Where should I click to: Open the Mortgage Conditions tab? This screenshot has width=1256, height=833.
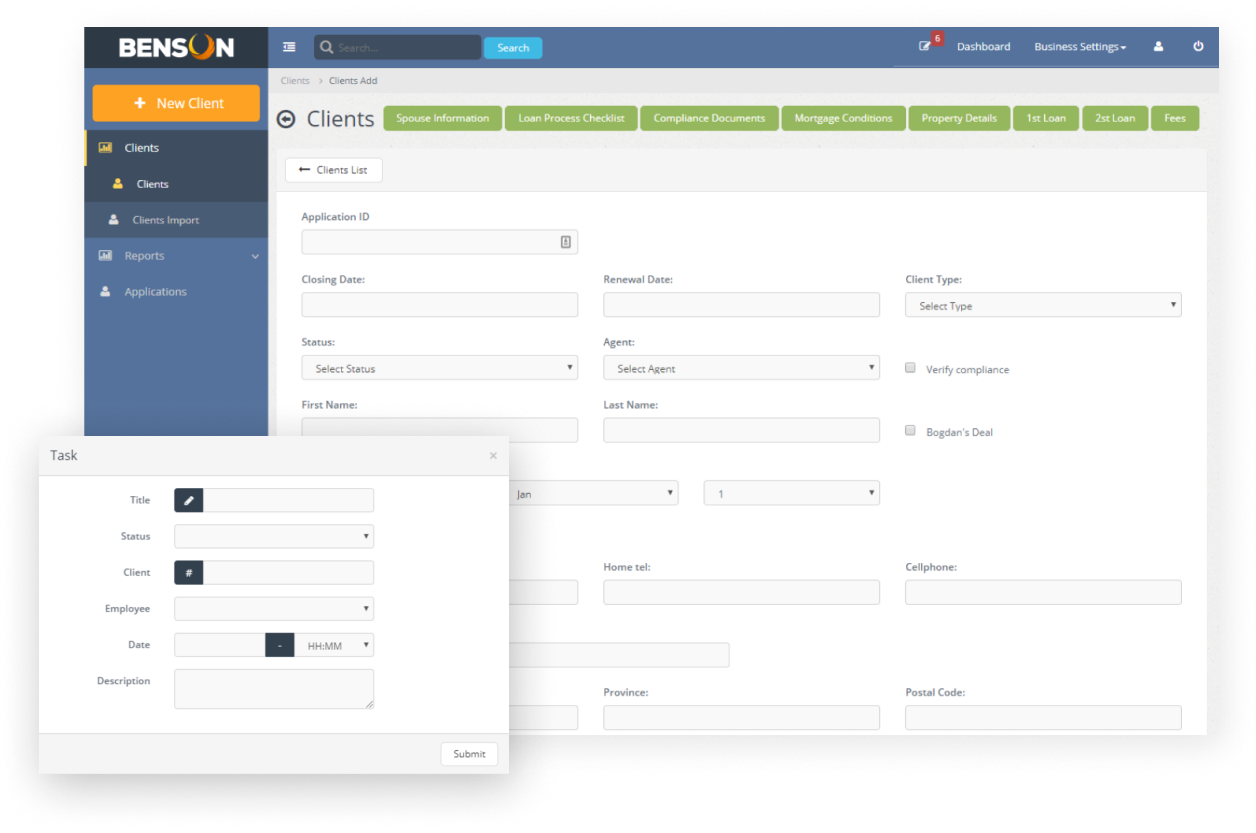coord(843,118)
